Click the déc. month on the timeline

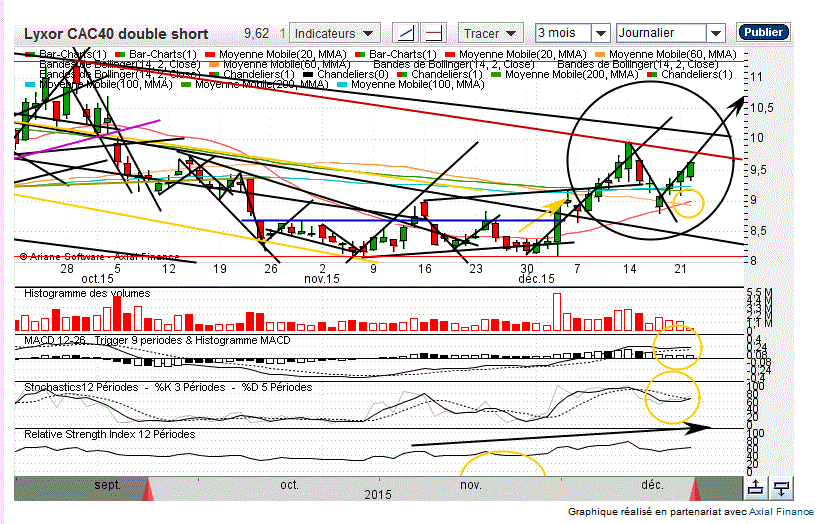pyautogui.click(x=652, y=485)
